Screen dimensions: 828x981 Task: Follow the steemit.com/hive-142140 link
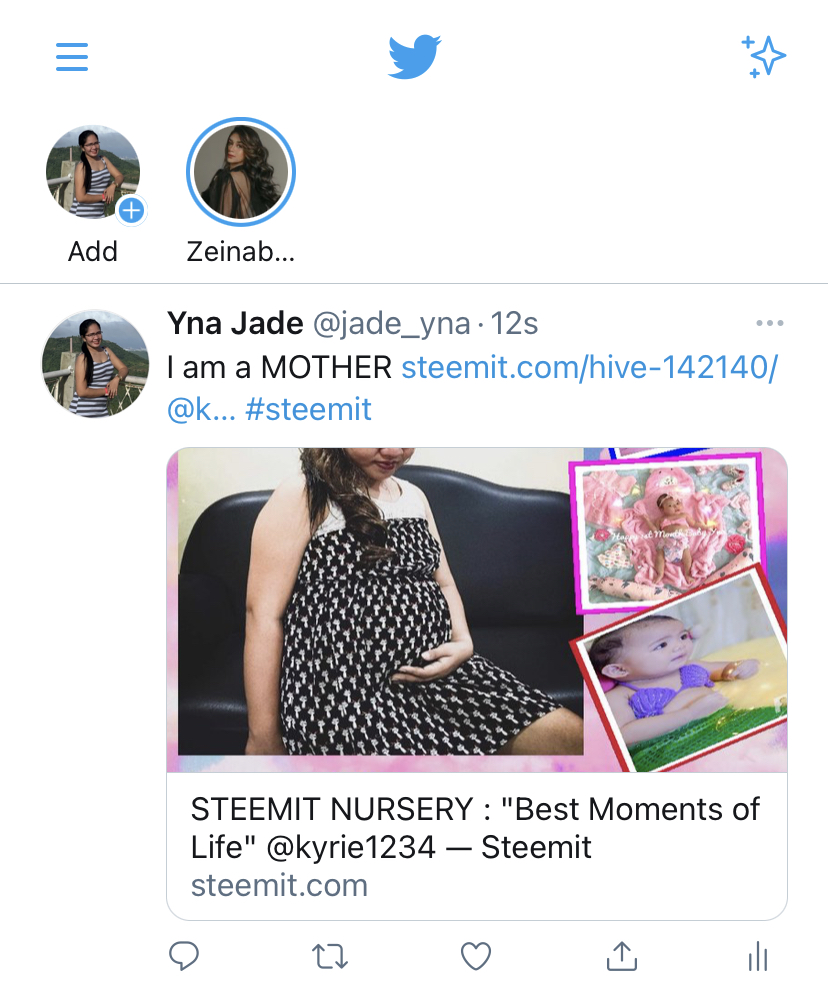pyautogui.click(x=590, y=367)
